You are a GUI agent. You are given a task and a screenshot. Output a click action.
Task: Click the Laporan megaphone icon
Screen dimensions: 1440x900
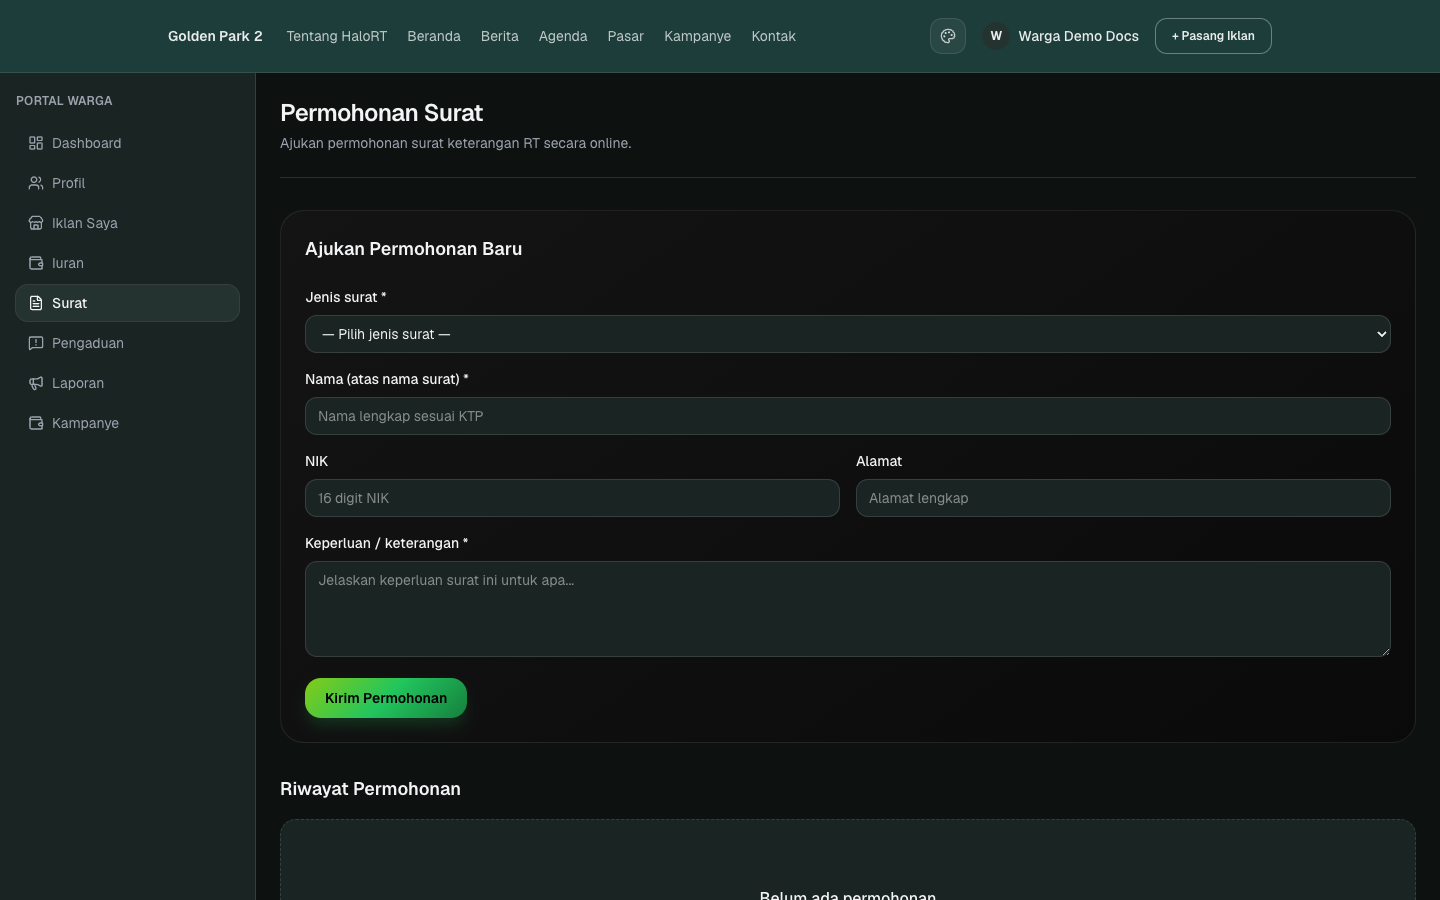36,383
